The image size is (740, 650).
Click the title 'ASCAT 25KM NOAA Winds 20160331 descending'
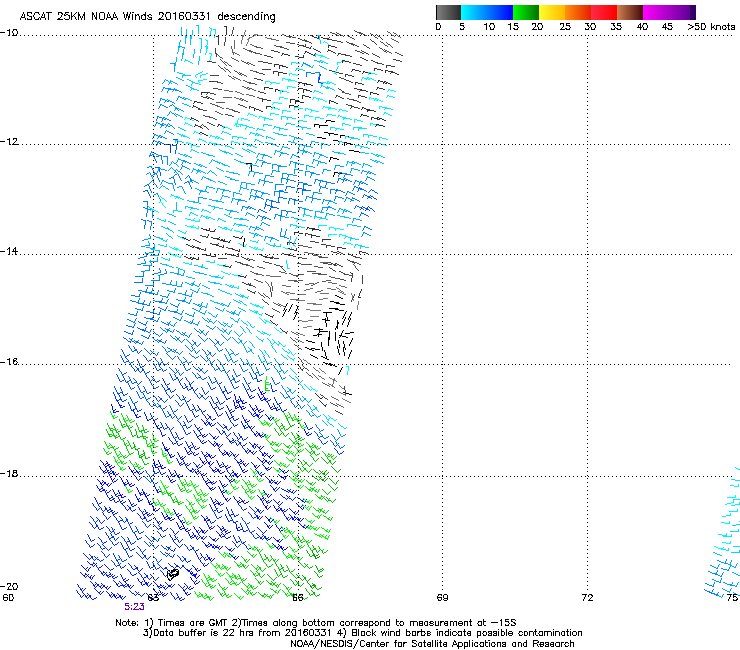tap(147, 17)
